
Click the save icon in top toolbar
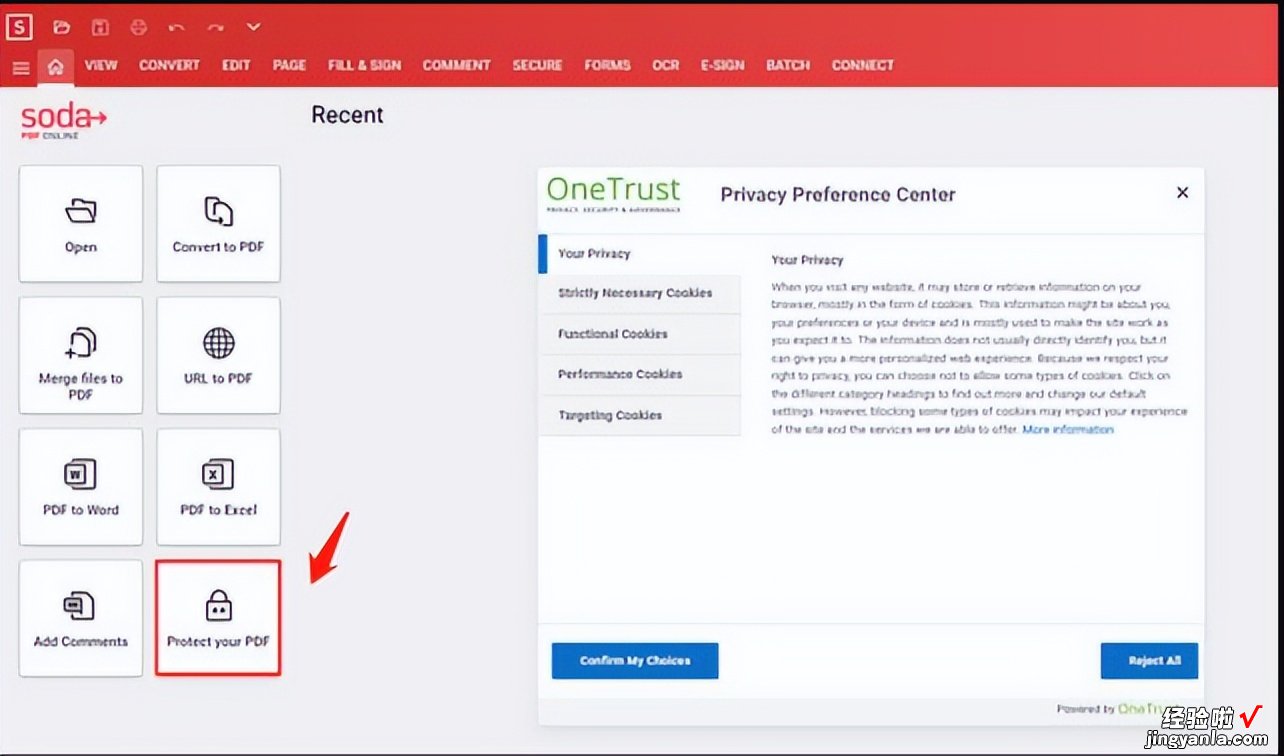point(100,27)
